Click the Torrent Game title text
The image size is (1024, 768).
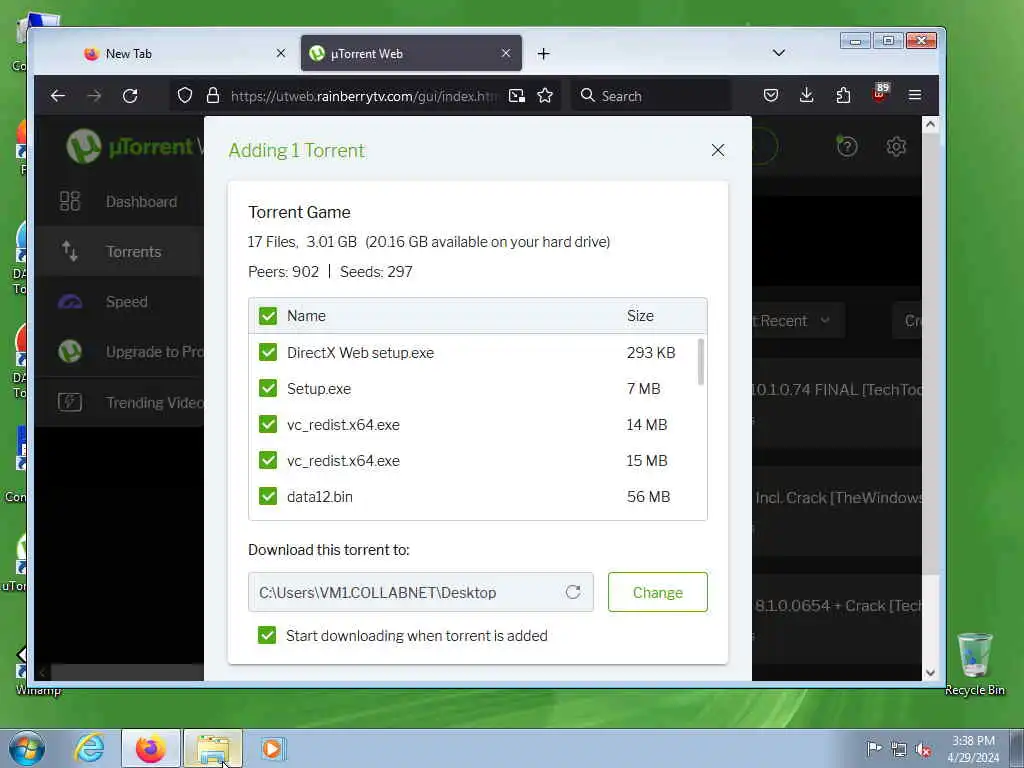click(299, 212)
